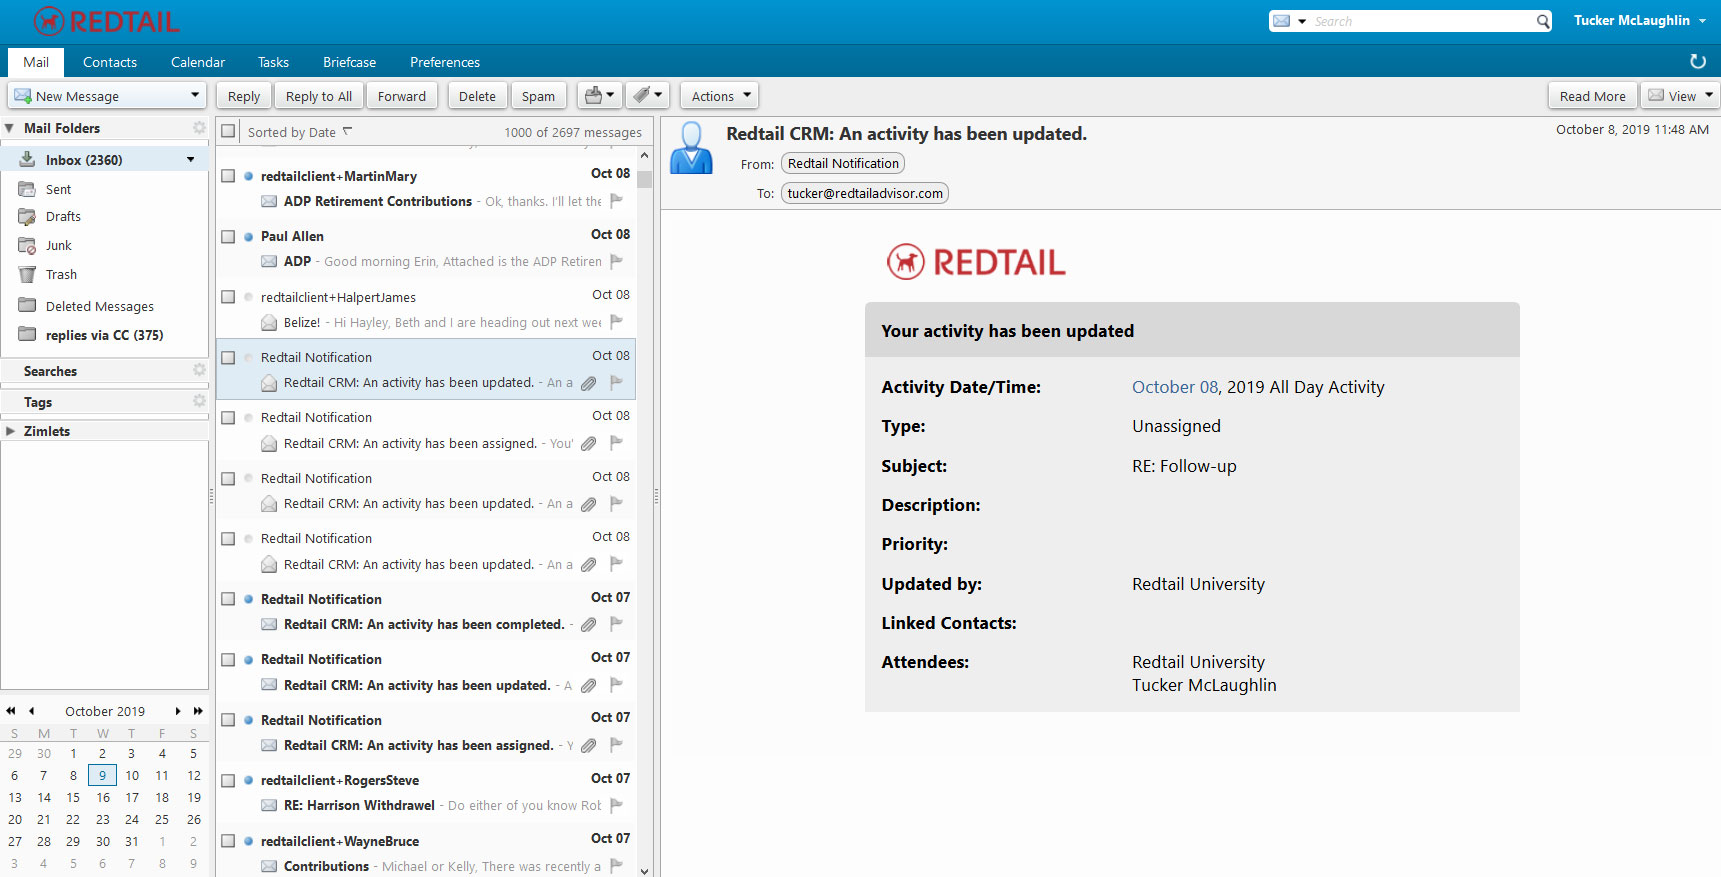This screenshot has height=877, width=1721.
Task: Check the redtailclient+MartinMary message checkbox
Action: point(228,176)
